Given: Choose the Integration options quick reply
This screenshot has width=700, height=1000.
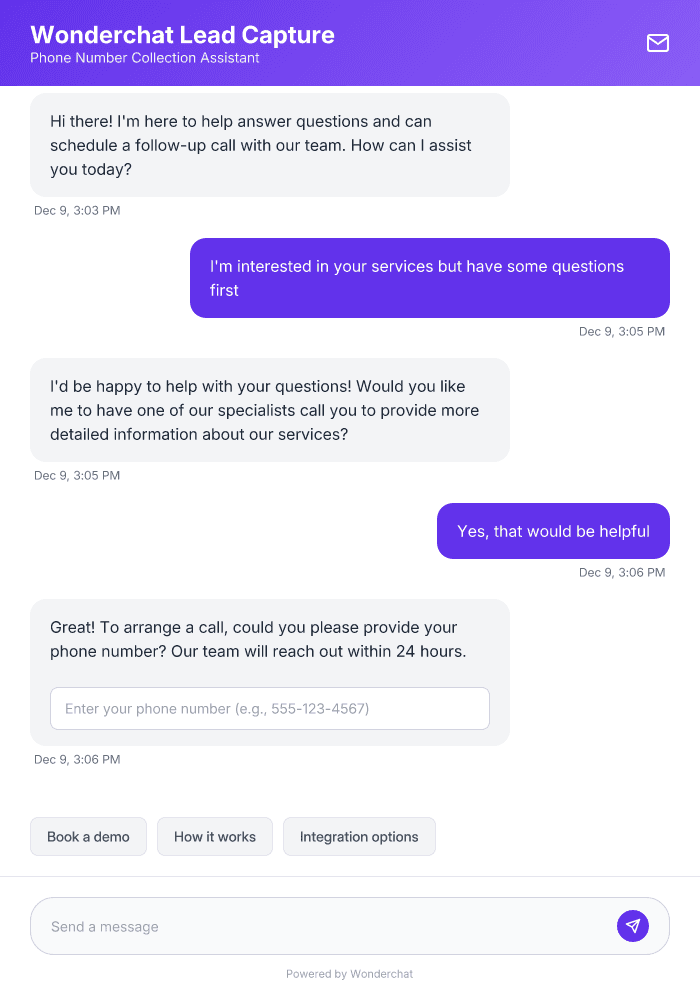Looking at the screenshot, I should point(359,836).
